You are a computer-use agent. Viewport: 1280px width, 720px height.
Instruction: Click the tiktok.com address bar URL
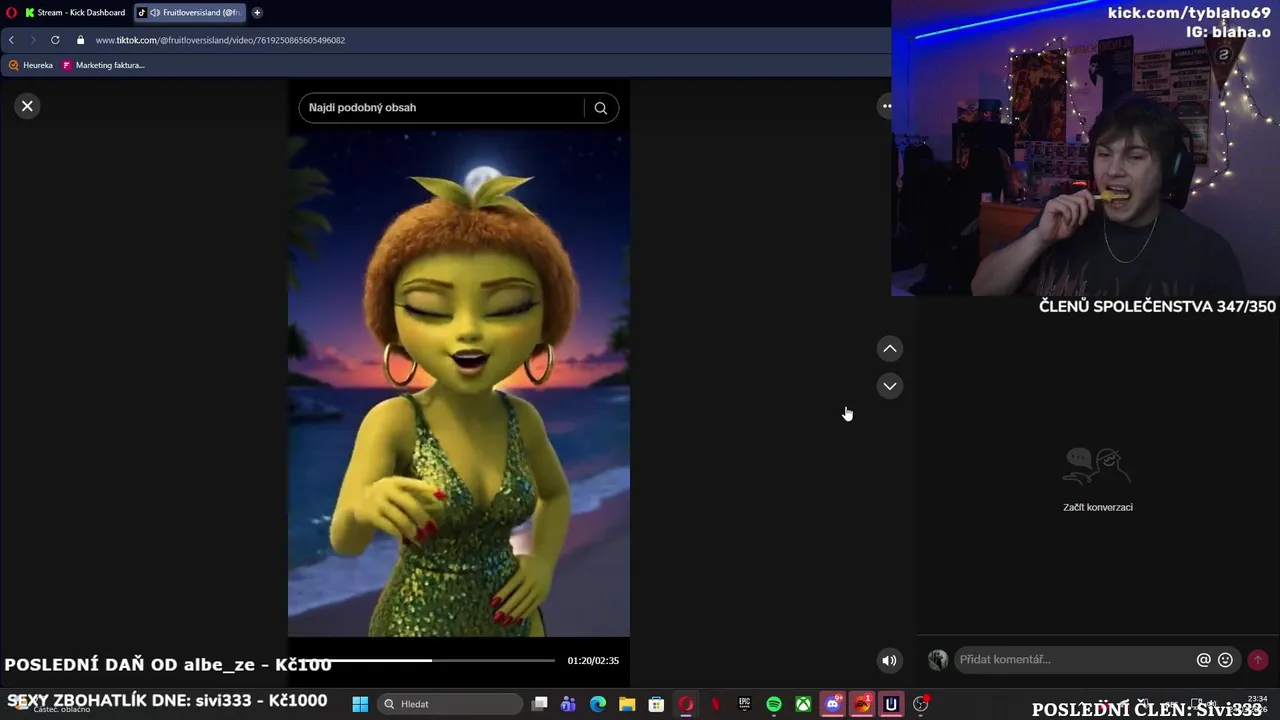click(x=220, y=40)
